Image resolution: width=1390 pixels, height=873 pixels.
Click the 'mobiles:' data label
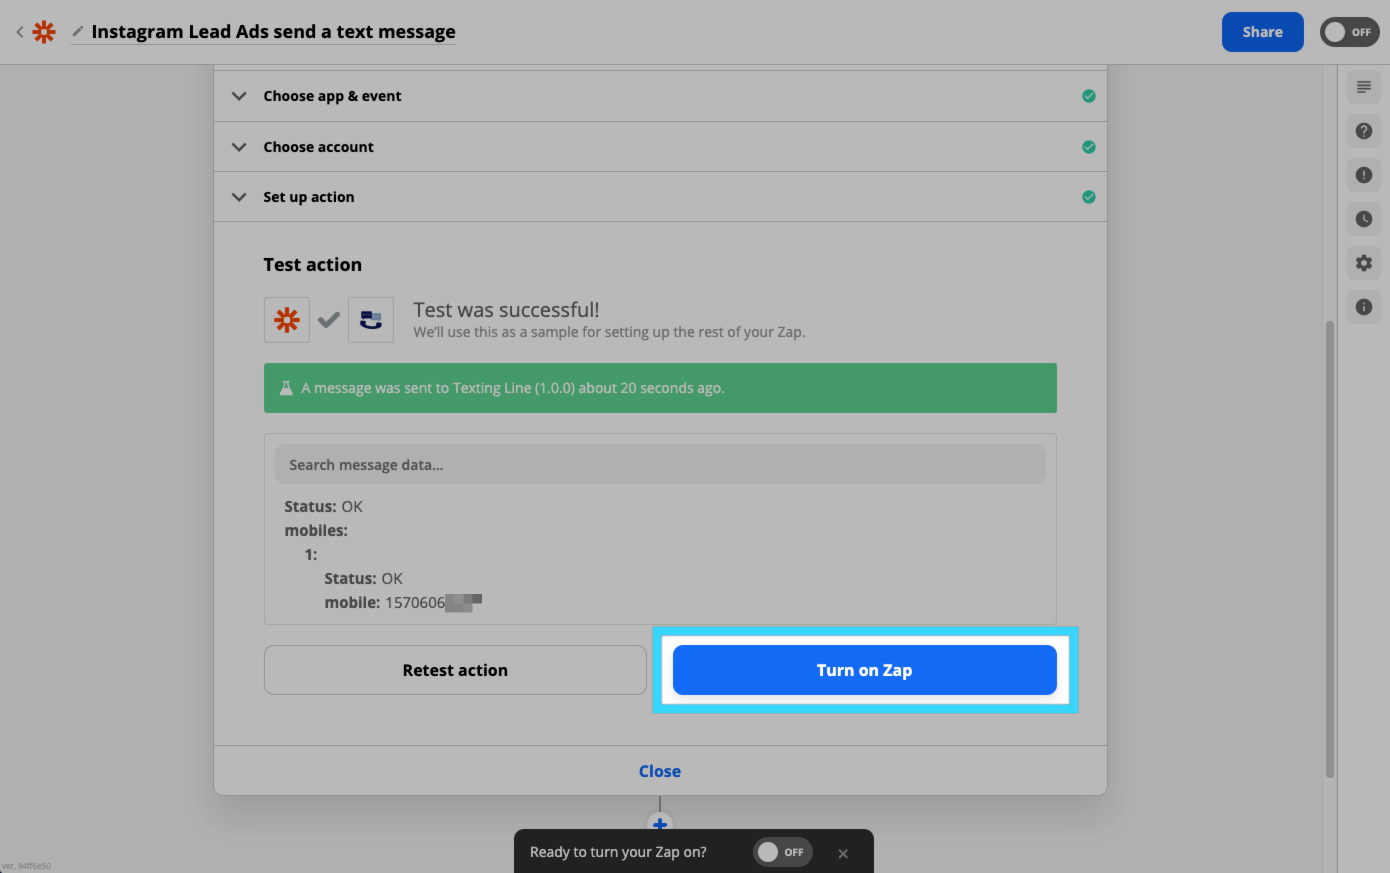tap(316, 531)
